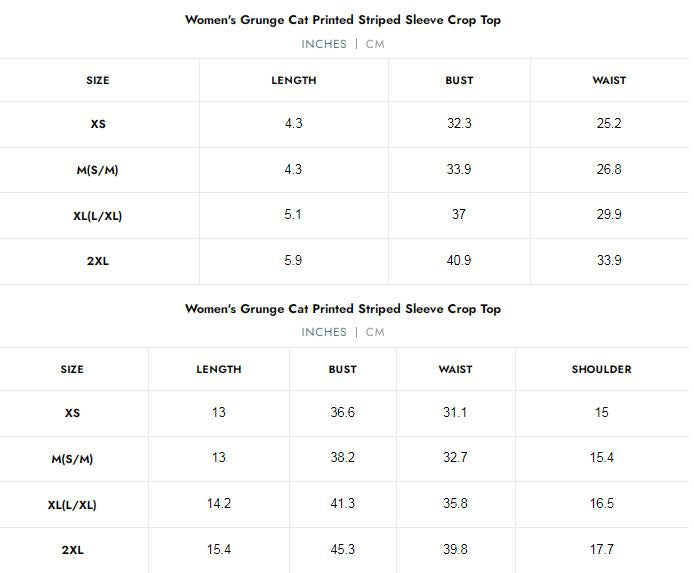Screen dimensions: 694x573
Task: Select INCHES in the first size chart
Action: [x=324, y=44]
